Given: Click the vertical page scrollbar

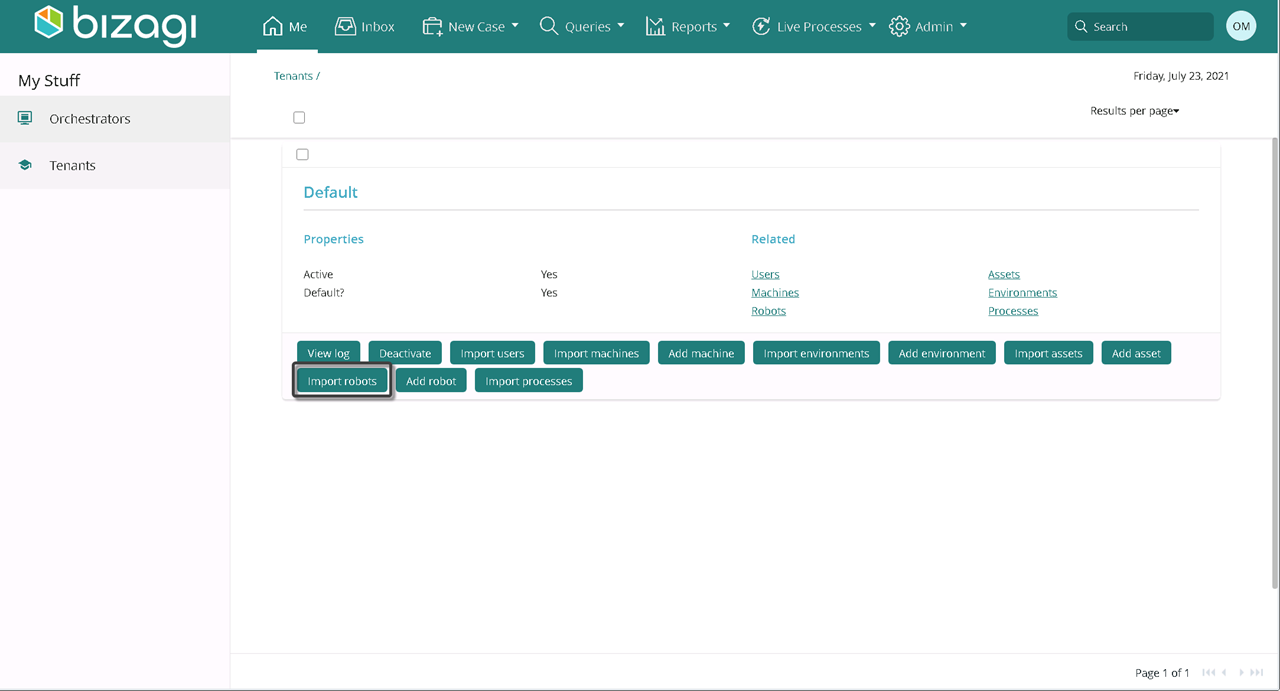Looking at the screenshot, I should click(1274, 363).
